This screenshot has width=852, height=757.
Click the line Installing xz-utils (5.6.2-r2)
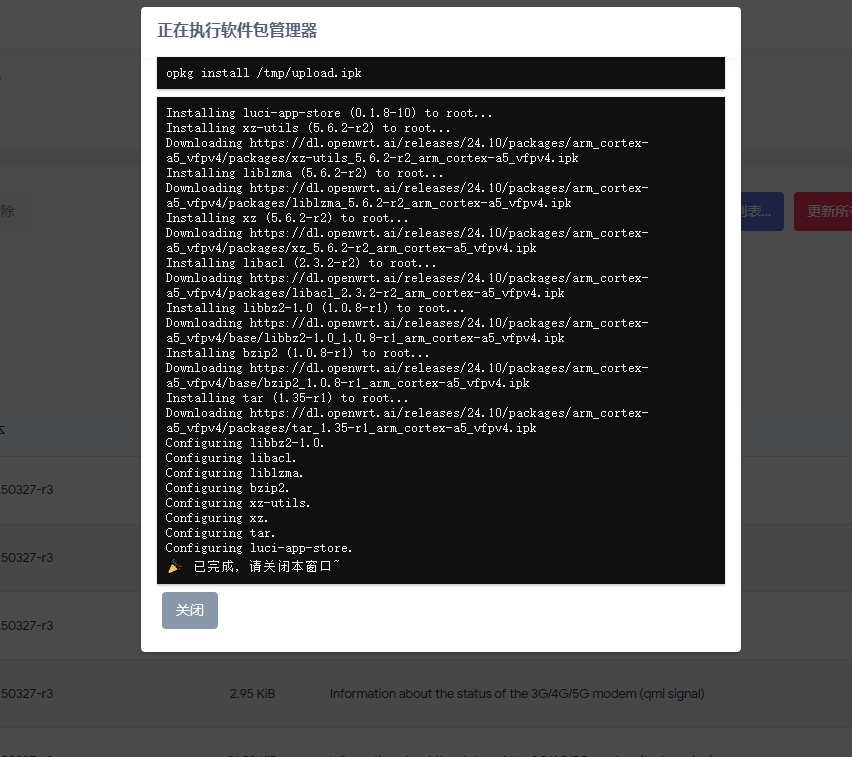(308, 128)
